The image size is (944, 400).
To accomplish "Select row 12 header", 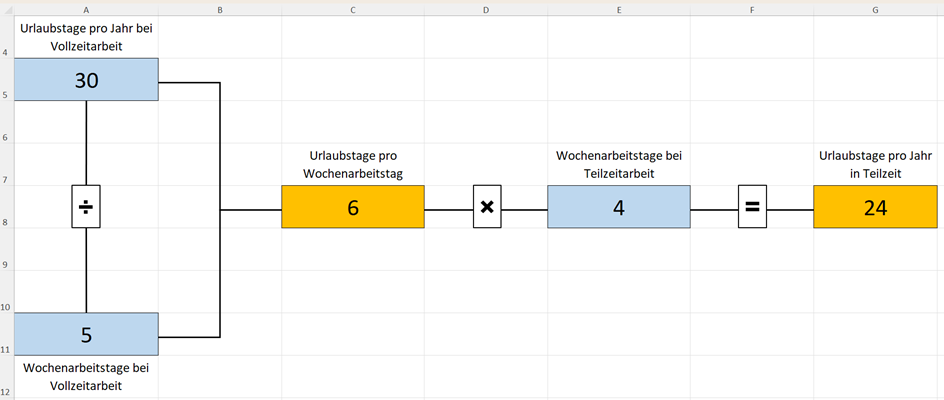I will (6, 392).
